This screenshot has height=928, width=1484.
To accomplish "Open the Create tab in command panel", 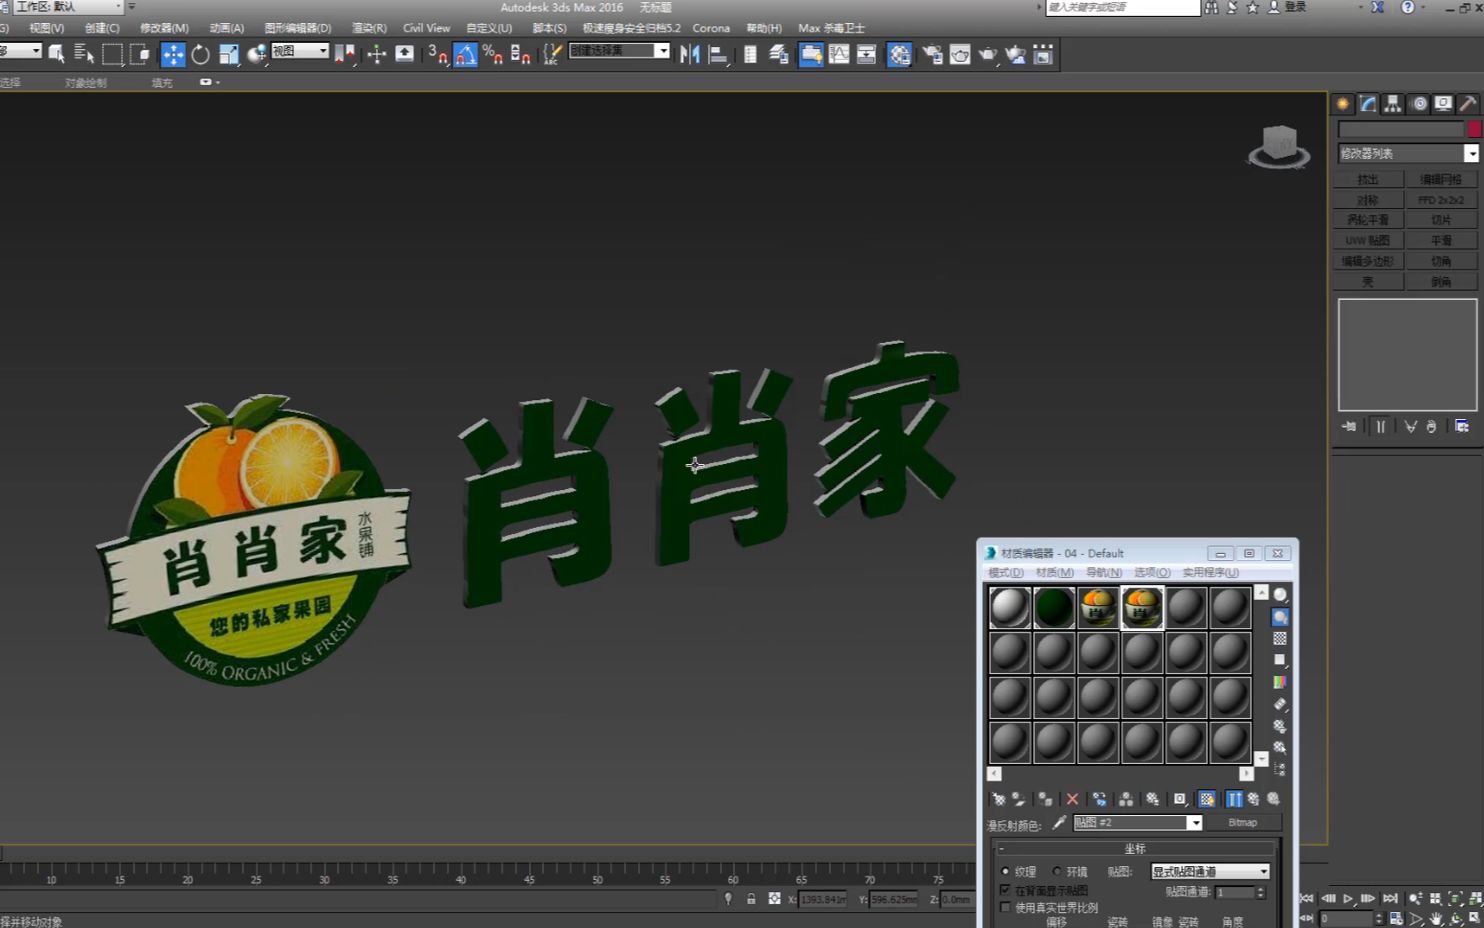I will [x=1343, y=104].
